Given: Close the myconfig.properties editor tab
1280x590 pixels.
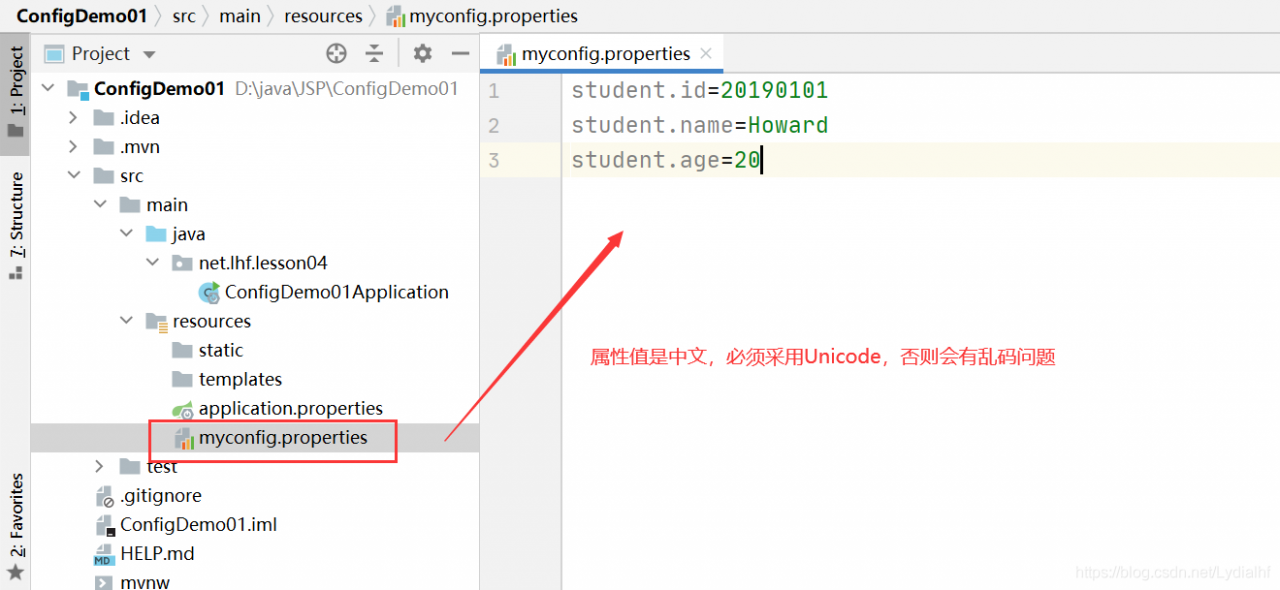Looking at the screenshot, I should click(x=706, y=54).
